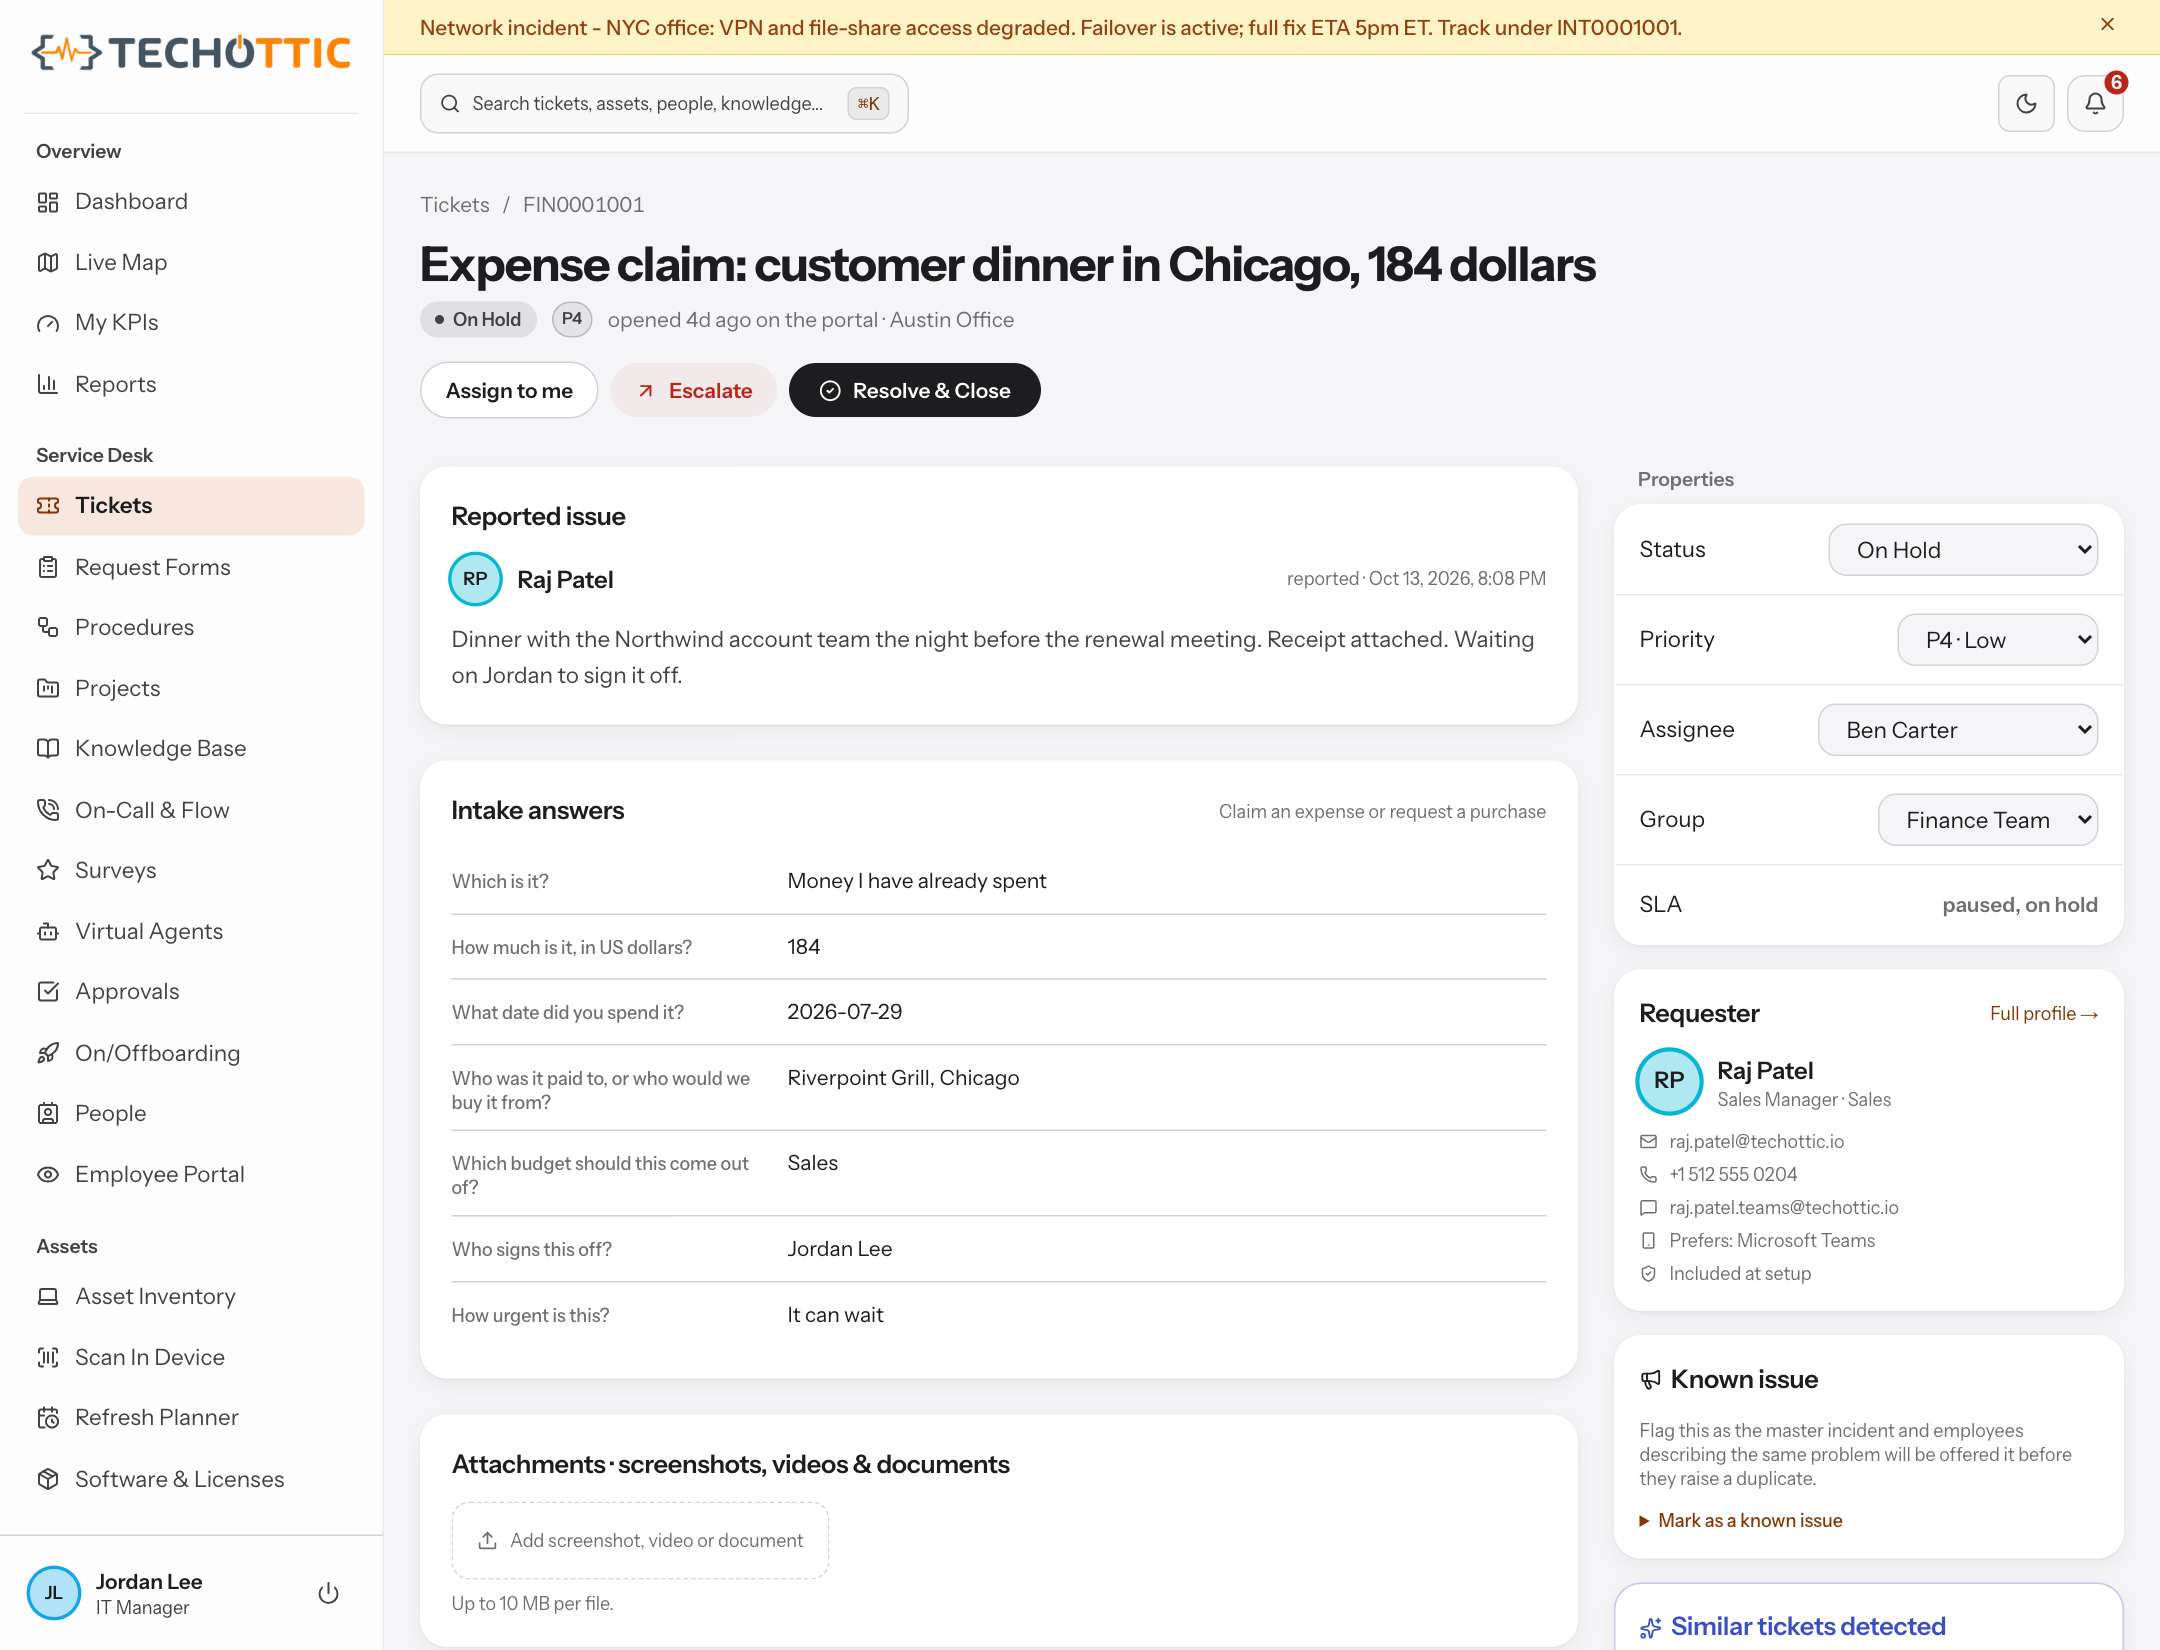Open Approvals in the sidebar

[x=191, y=991]
